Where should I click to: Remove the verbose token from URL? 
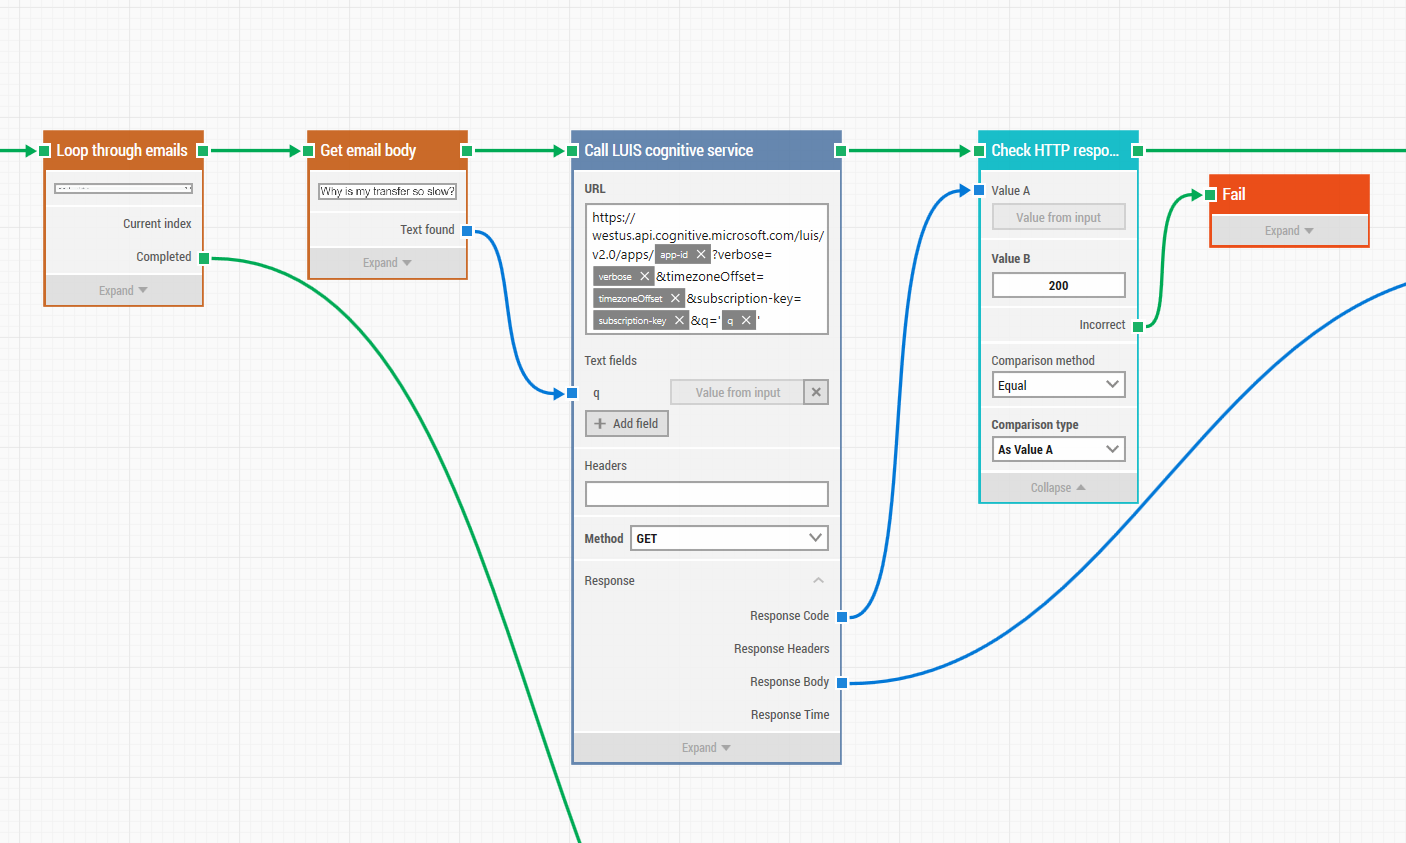(x=645, y=277)
